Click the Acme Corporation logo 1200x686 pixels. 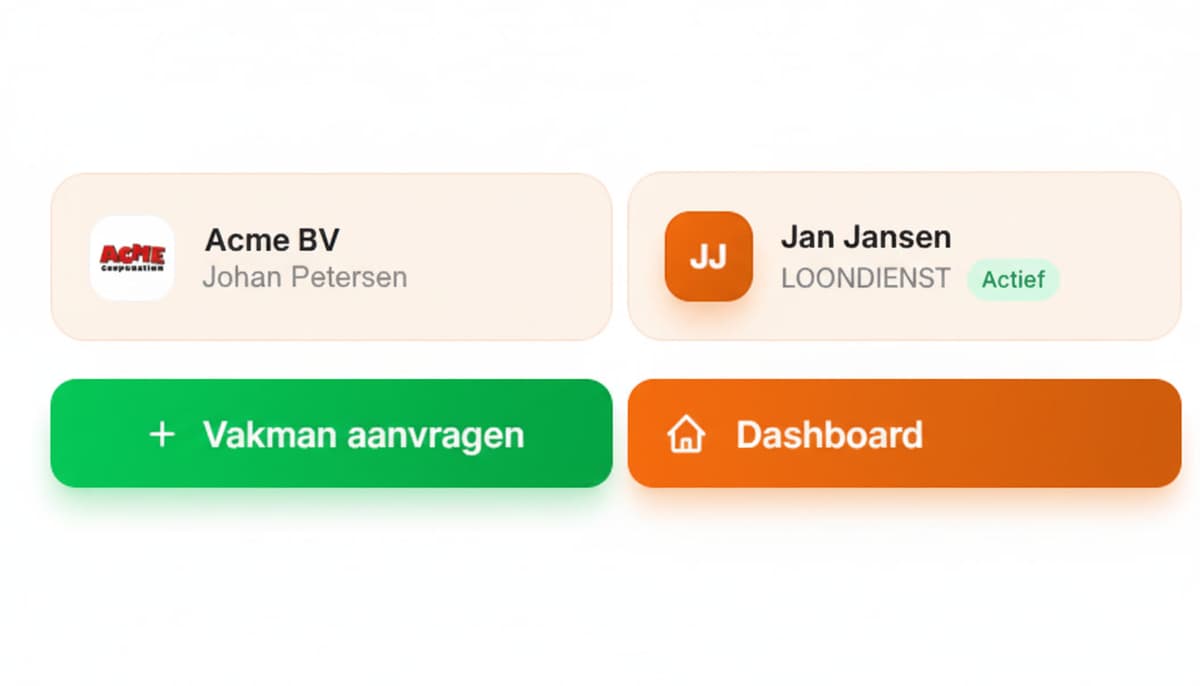[133, 258]
